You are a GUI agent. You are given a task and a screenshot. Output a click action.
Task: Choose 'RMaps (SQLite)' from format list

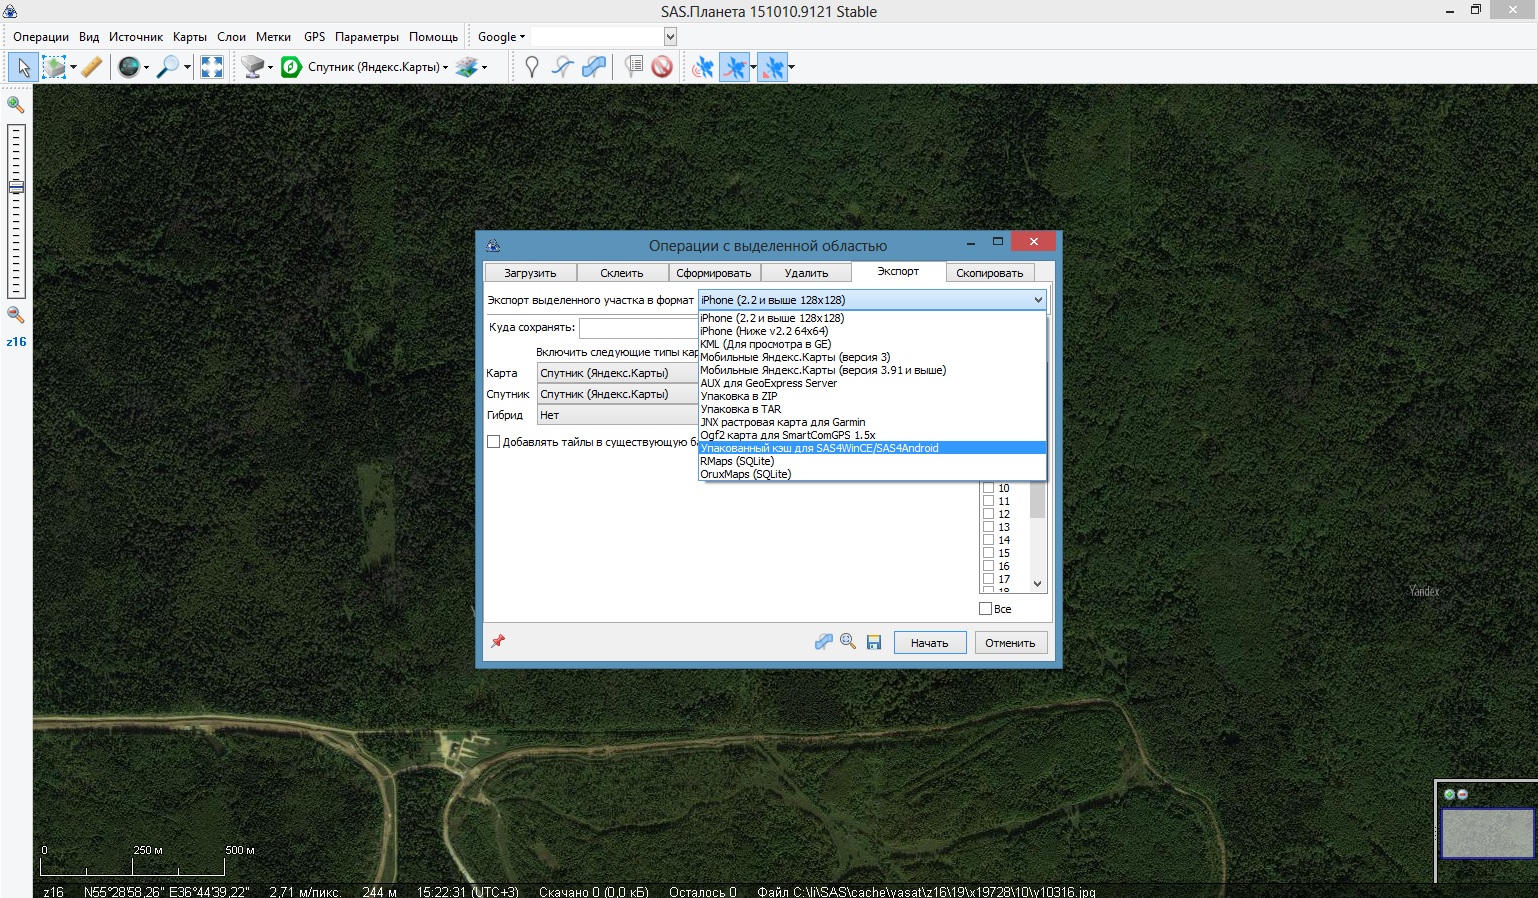[737, 461]
